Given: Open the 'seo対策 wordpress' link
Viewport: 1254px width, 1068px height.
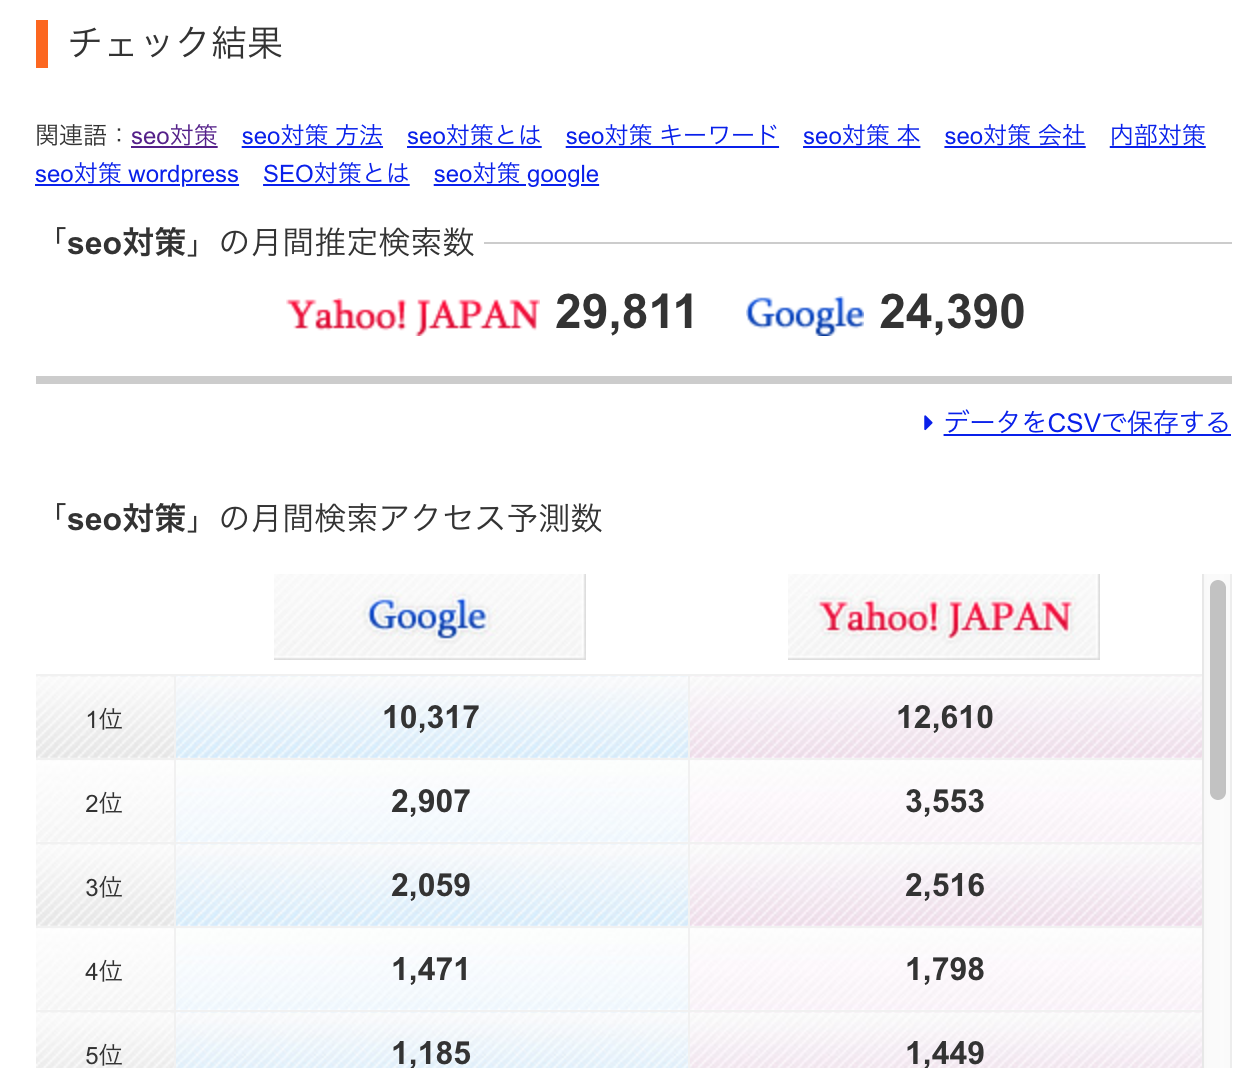Looking at the screenshot, I should [137, 174].
